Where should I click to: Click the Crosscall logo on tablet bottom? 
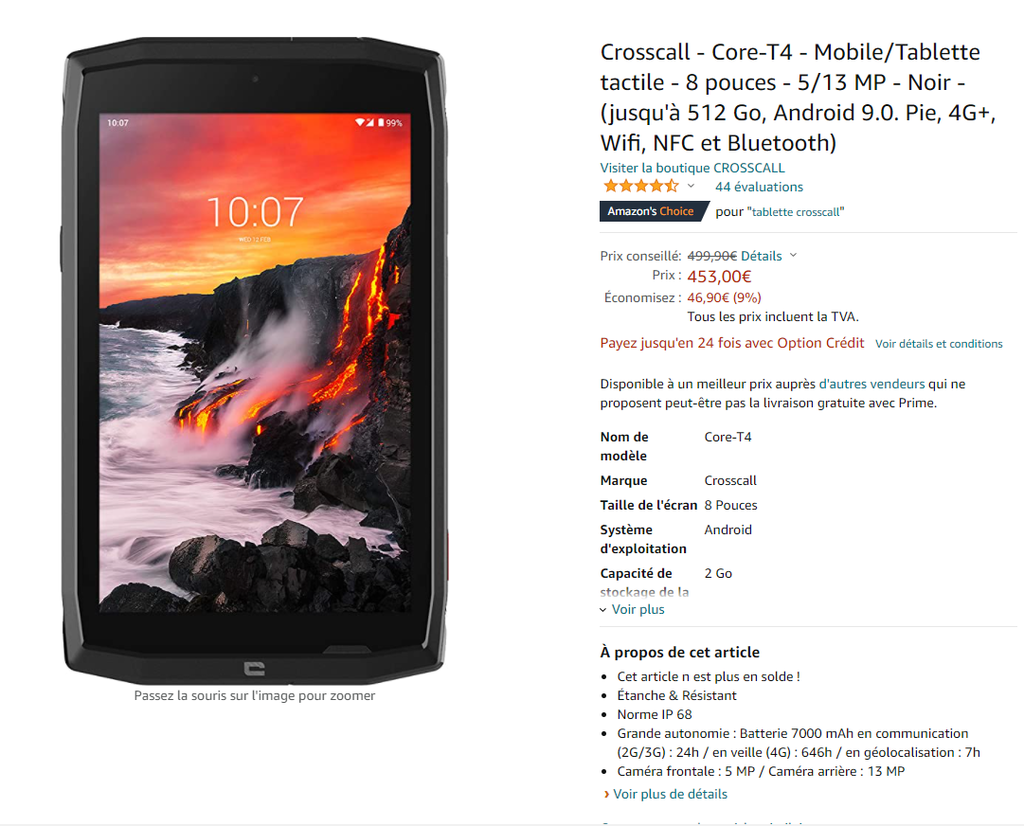tap(254, 669)
